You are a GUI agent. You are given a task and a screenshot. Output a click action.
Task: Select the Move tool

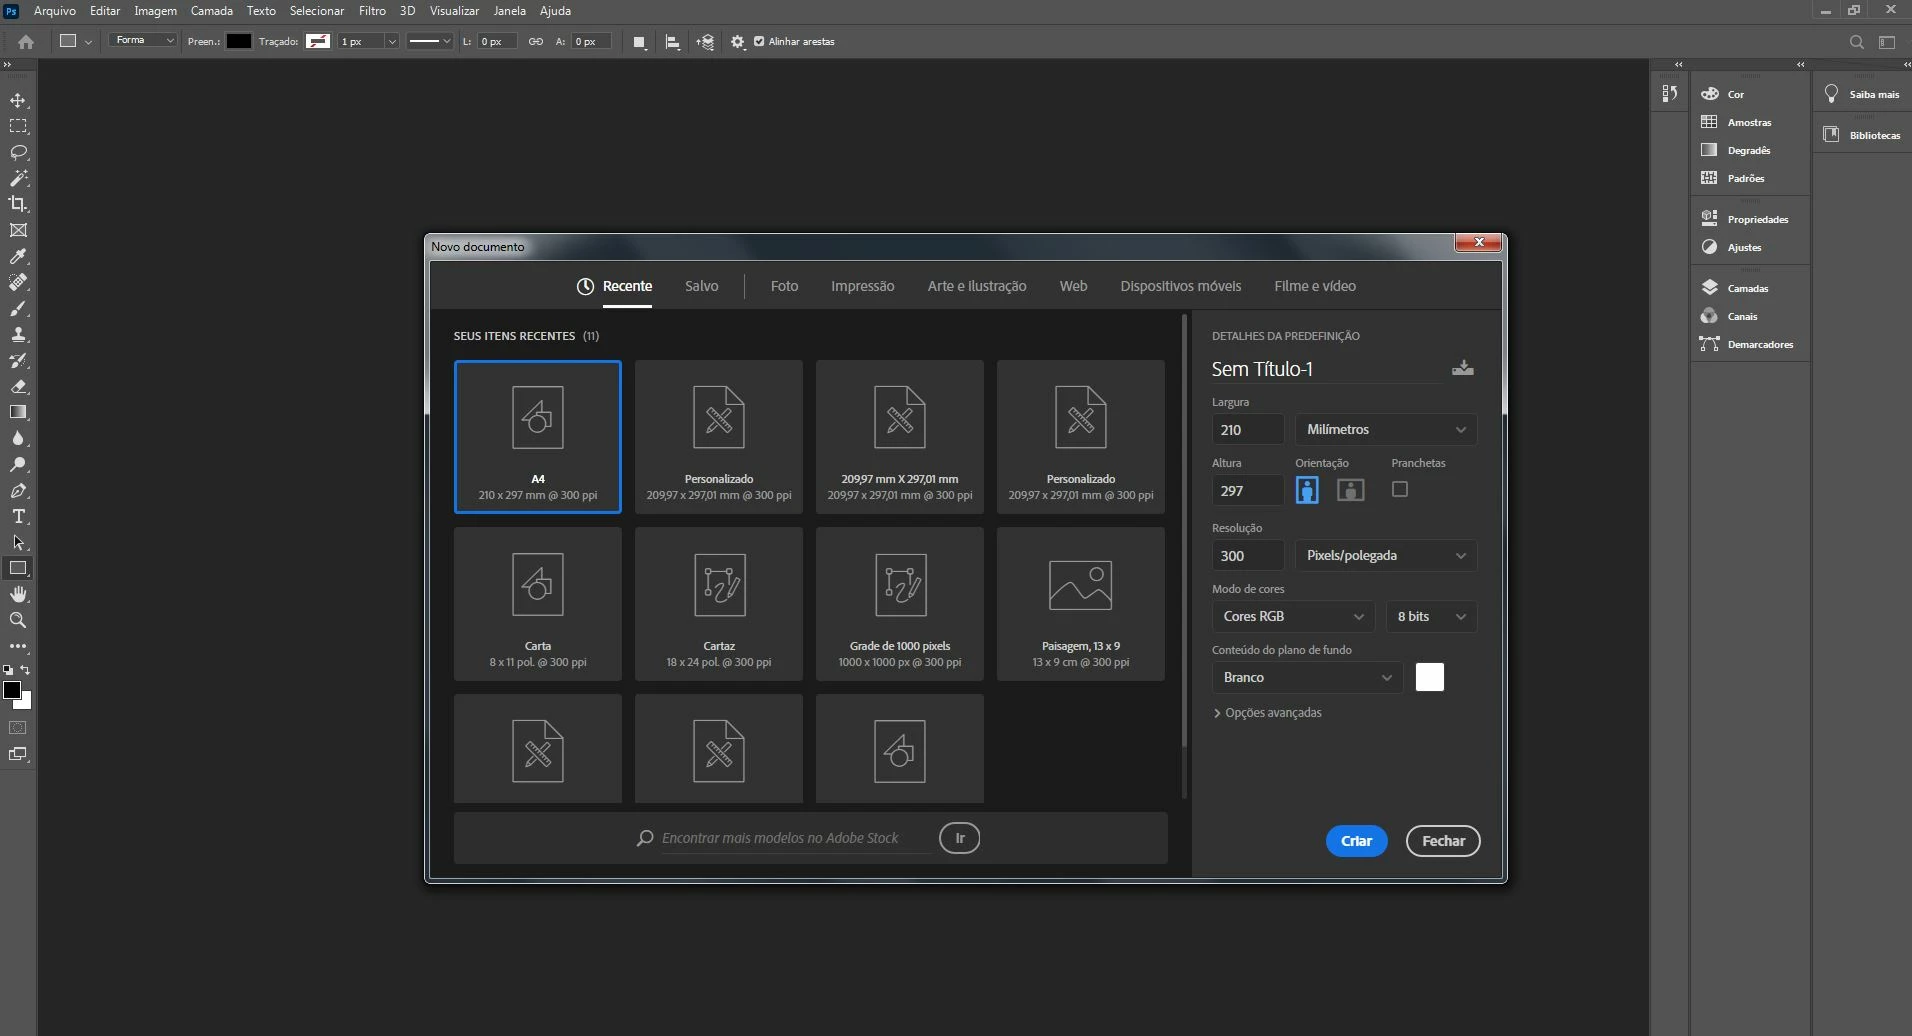(x=18, y=100)
